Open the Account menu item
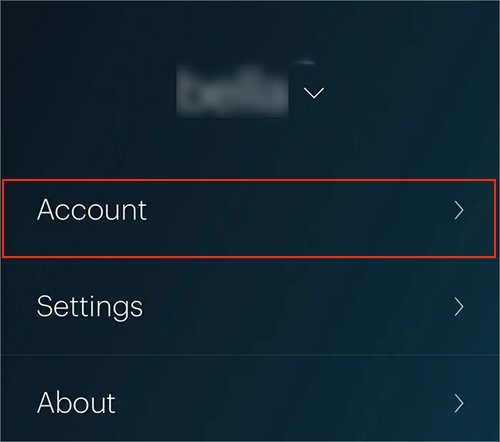Viewport: 500px width, 442px height. click(x=249, y=218)
